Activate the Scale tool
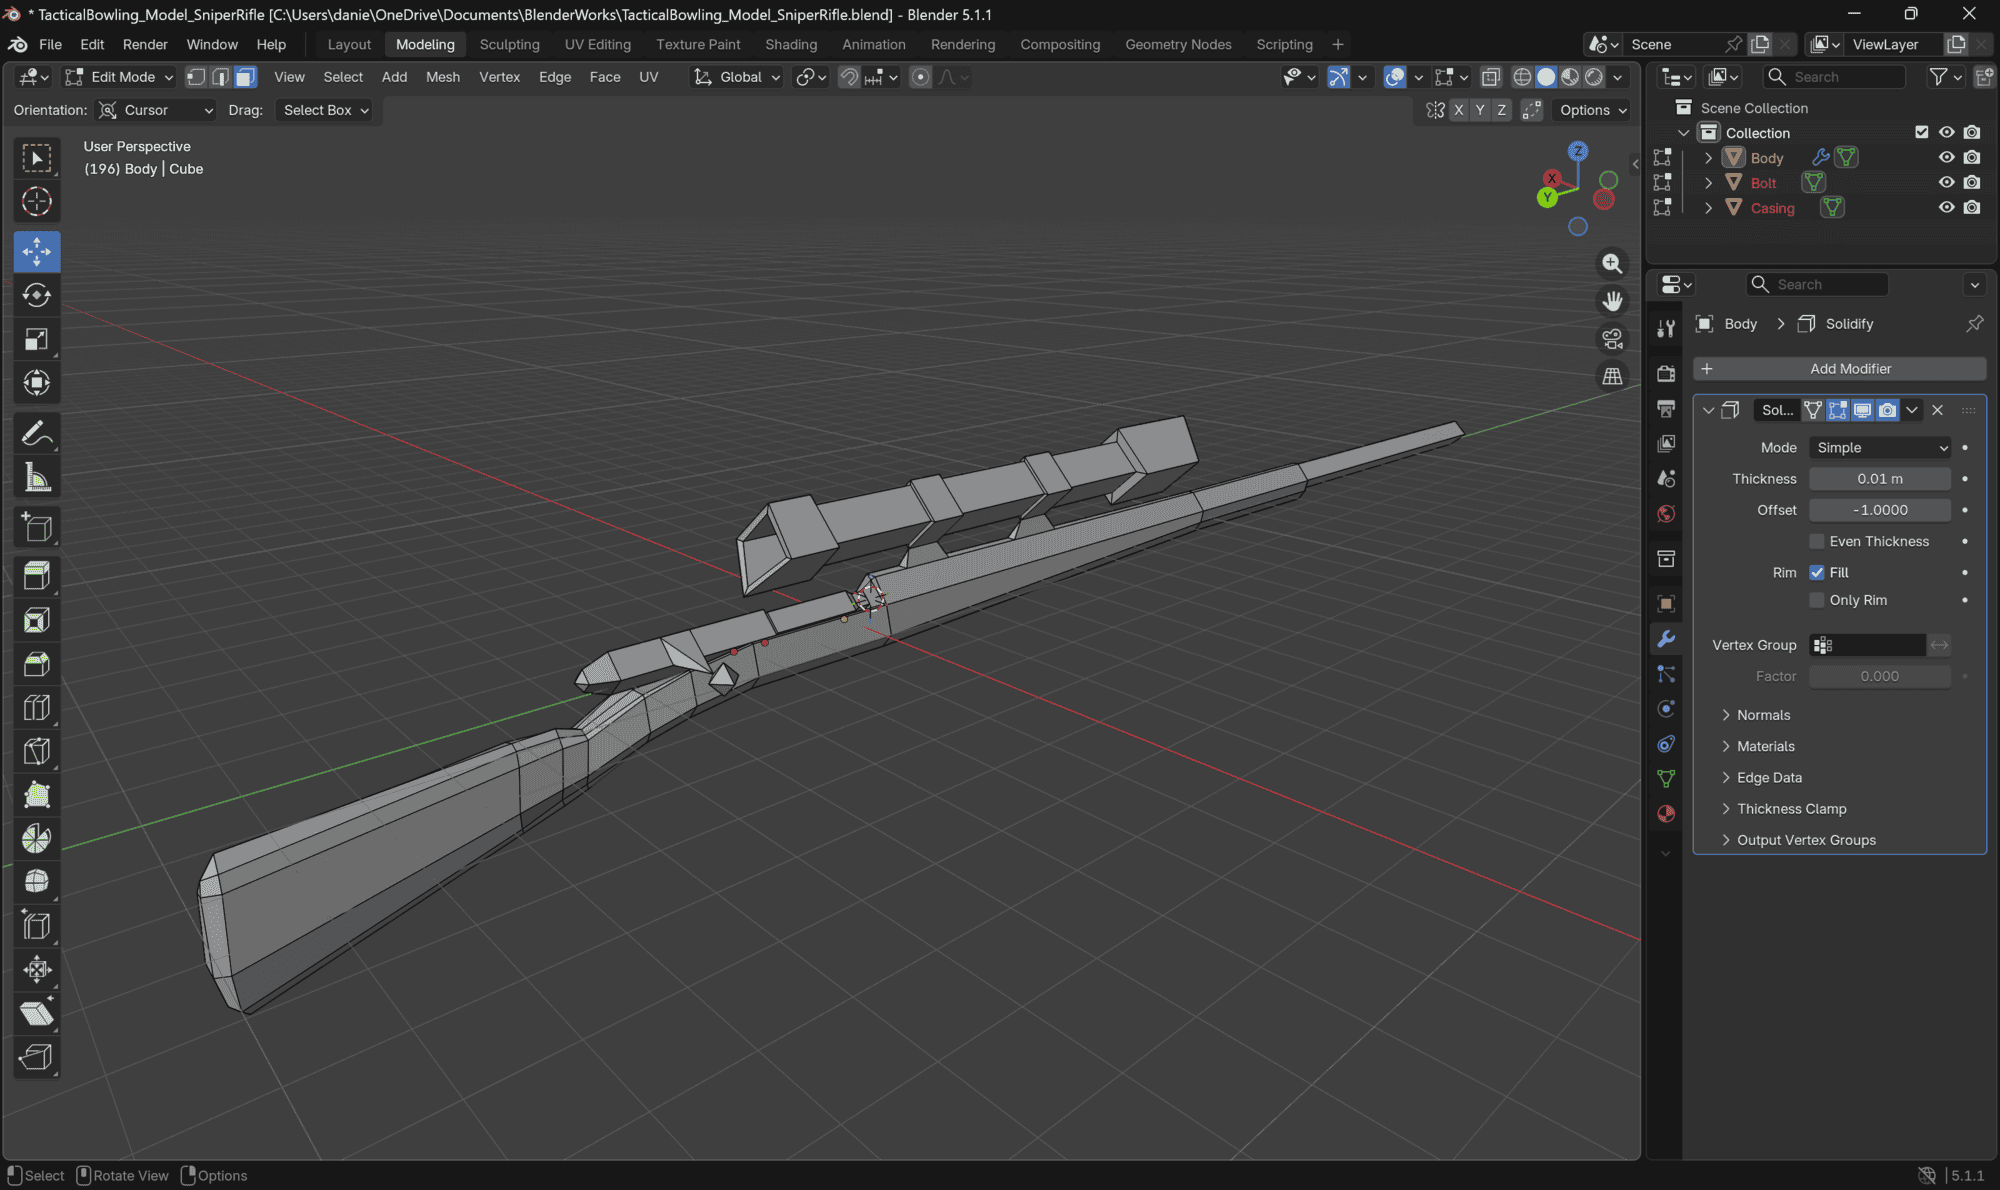The height and width of the screenshot is (1190, 2000). [x=37, y=339]
